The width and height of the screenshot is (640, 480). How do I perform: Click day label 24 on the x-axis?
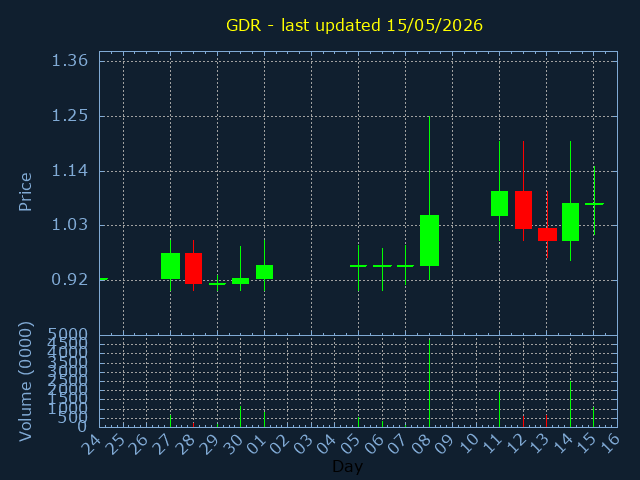91,444
